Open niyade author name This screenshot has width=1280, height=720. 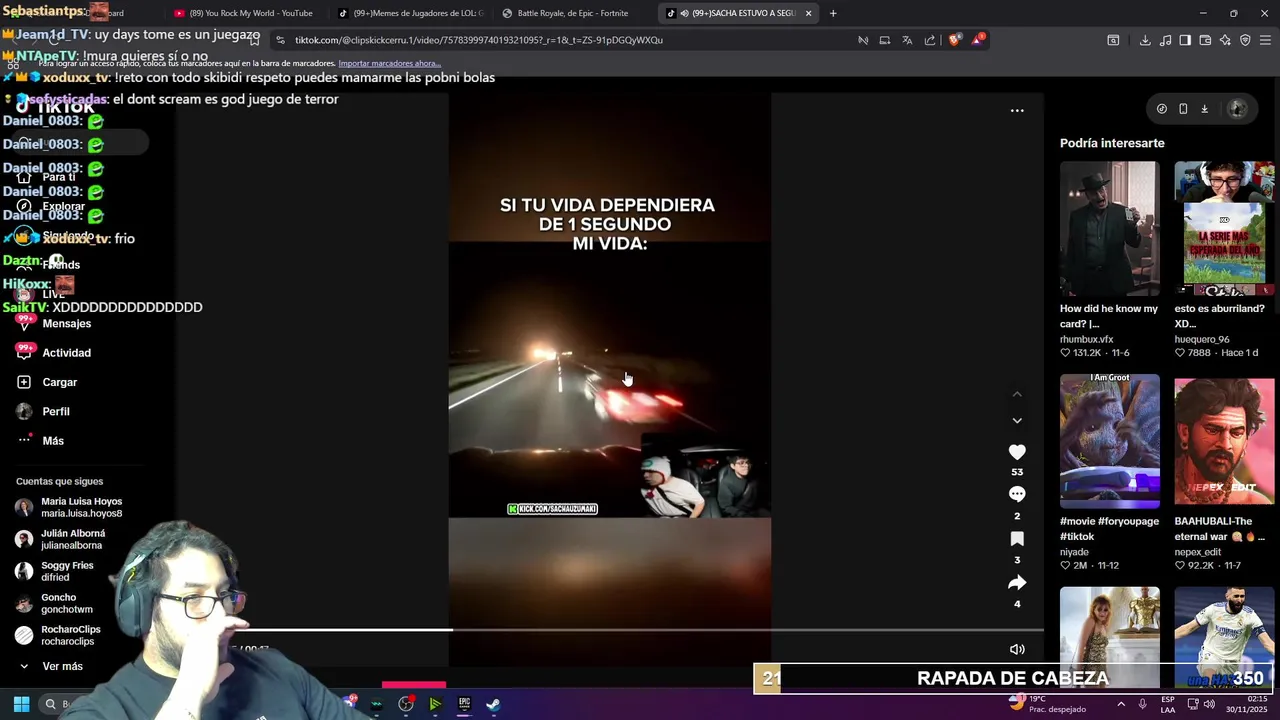(1074, 552)
